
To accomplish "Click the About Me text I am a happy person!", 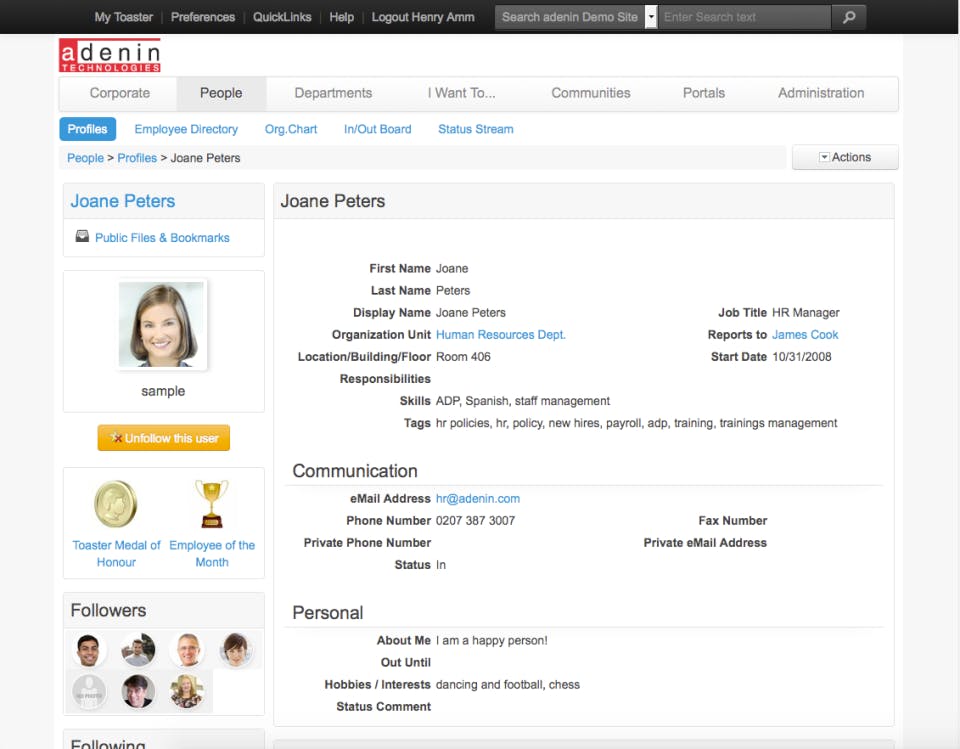I will tap(492, 641).
